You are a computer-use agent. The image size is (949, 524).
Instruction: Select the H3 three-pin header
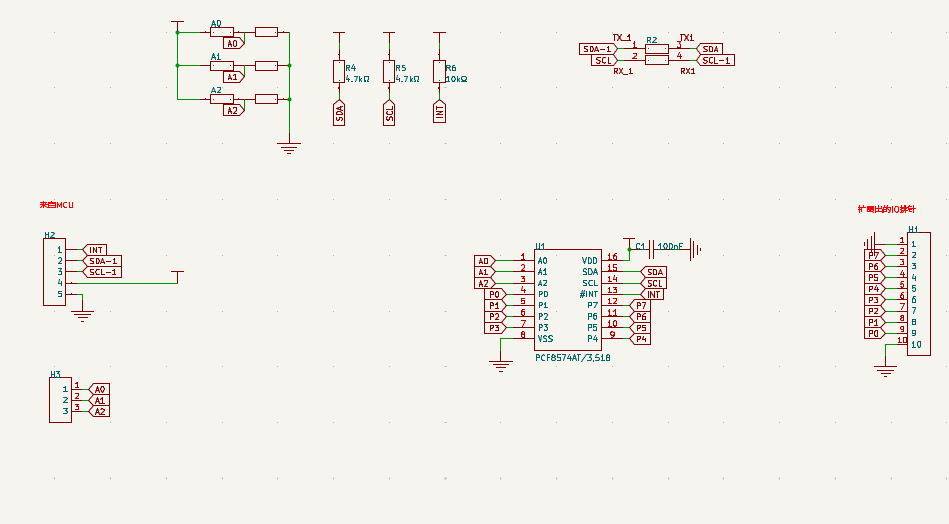coord(60,400)
